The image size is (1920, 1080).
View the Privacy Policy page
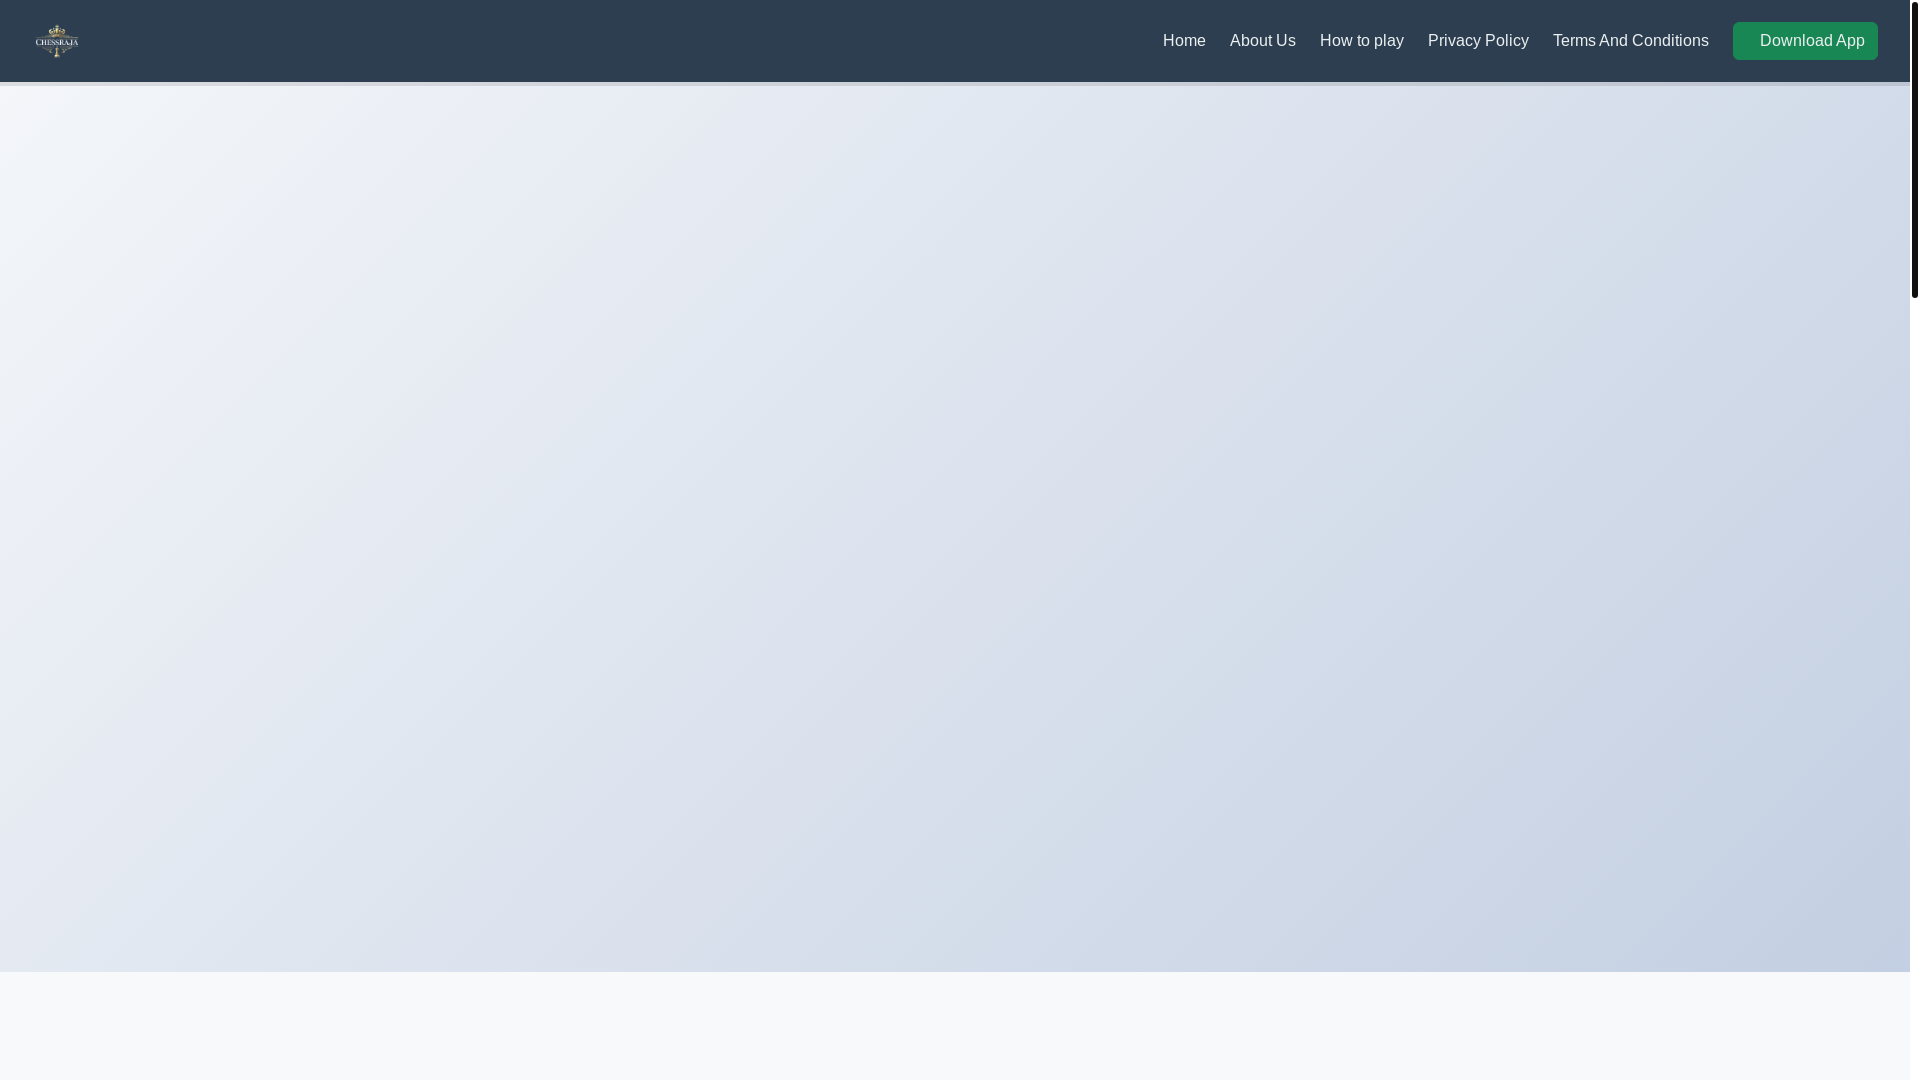tap(1478, 41)
